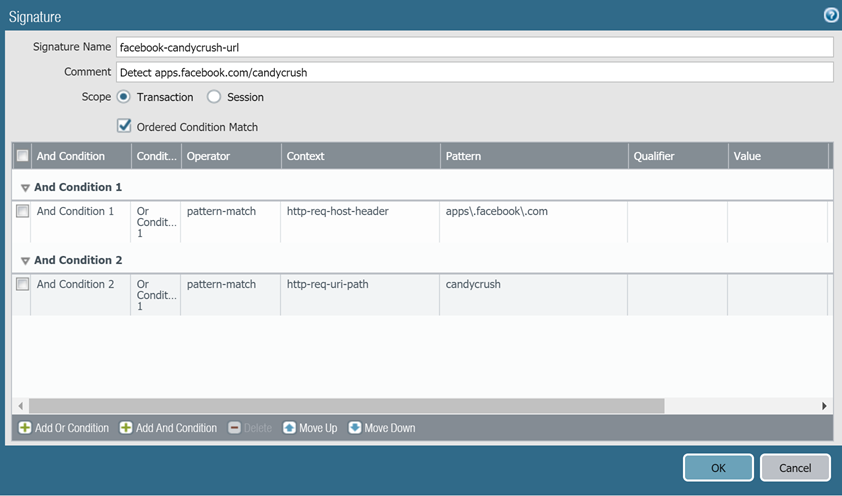This screenshot has width=842, height=496.
Task: Click the left scroll arrow of the table
Action: (x=20, y=406)
